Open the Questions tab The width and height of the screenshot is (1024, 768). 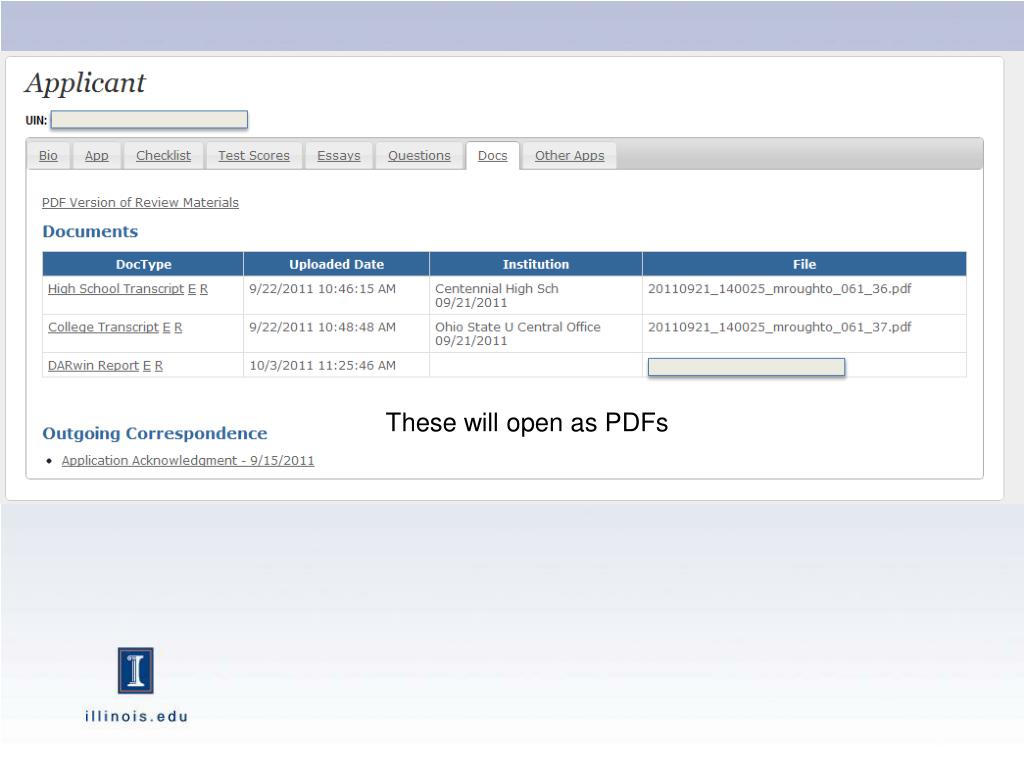(419, 156)
